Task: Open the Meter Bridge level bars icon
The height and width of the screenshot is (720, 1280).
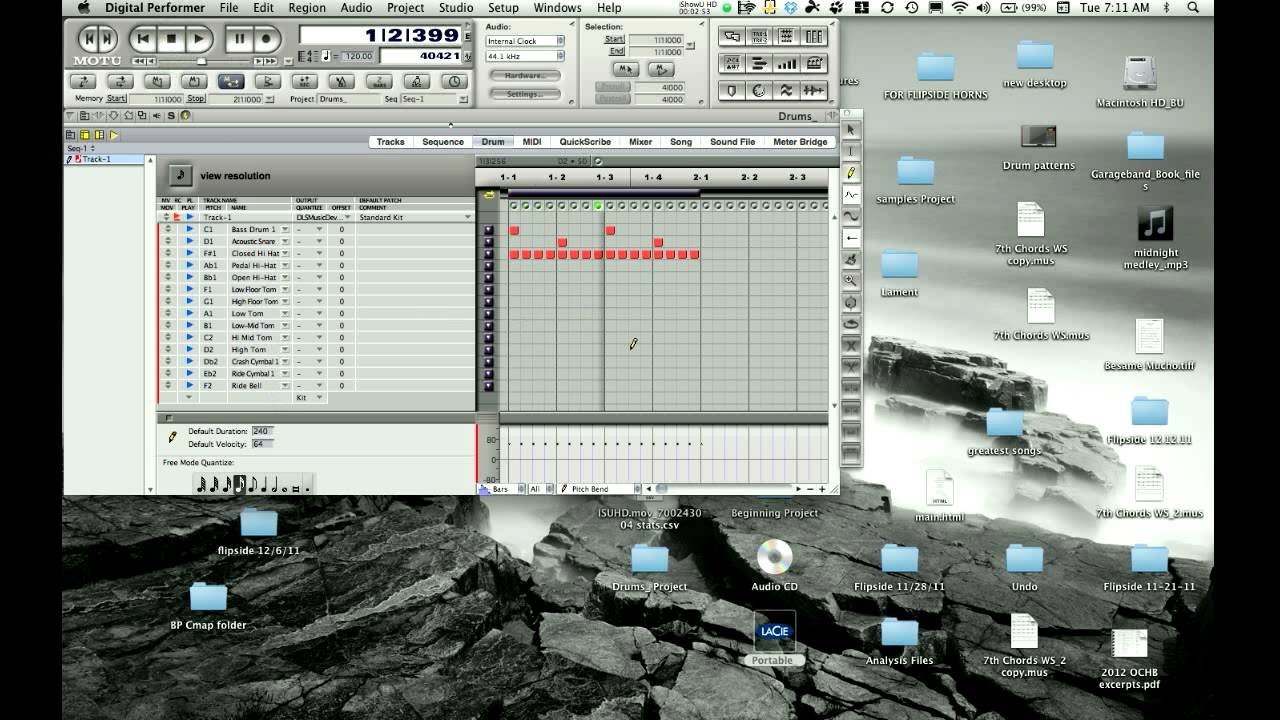Action: pyautogui.click(x=787, y=64)
